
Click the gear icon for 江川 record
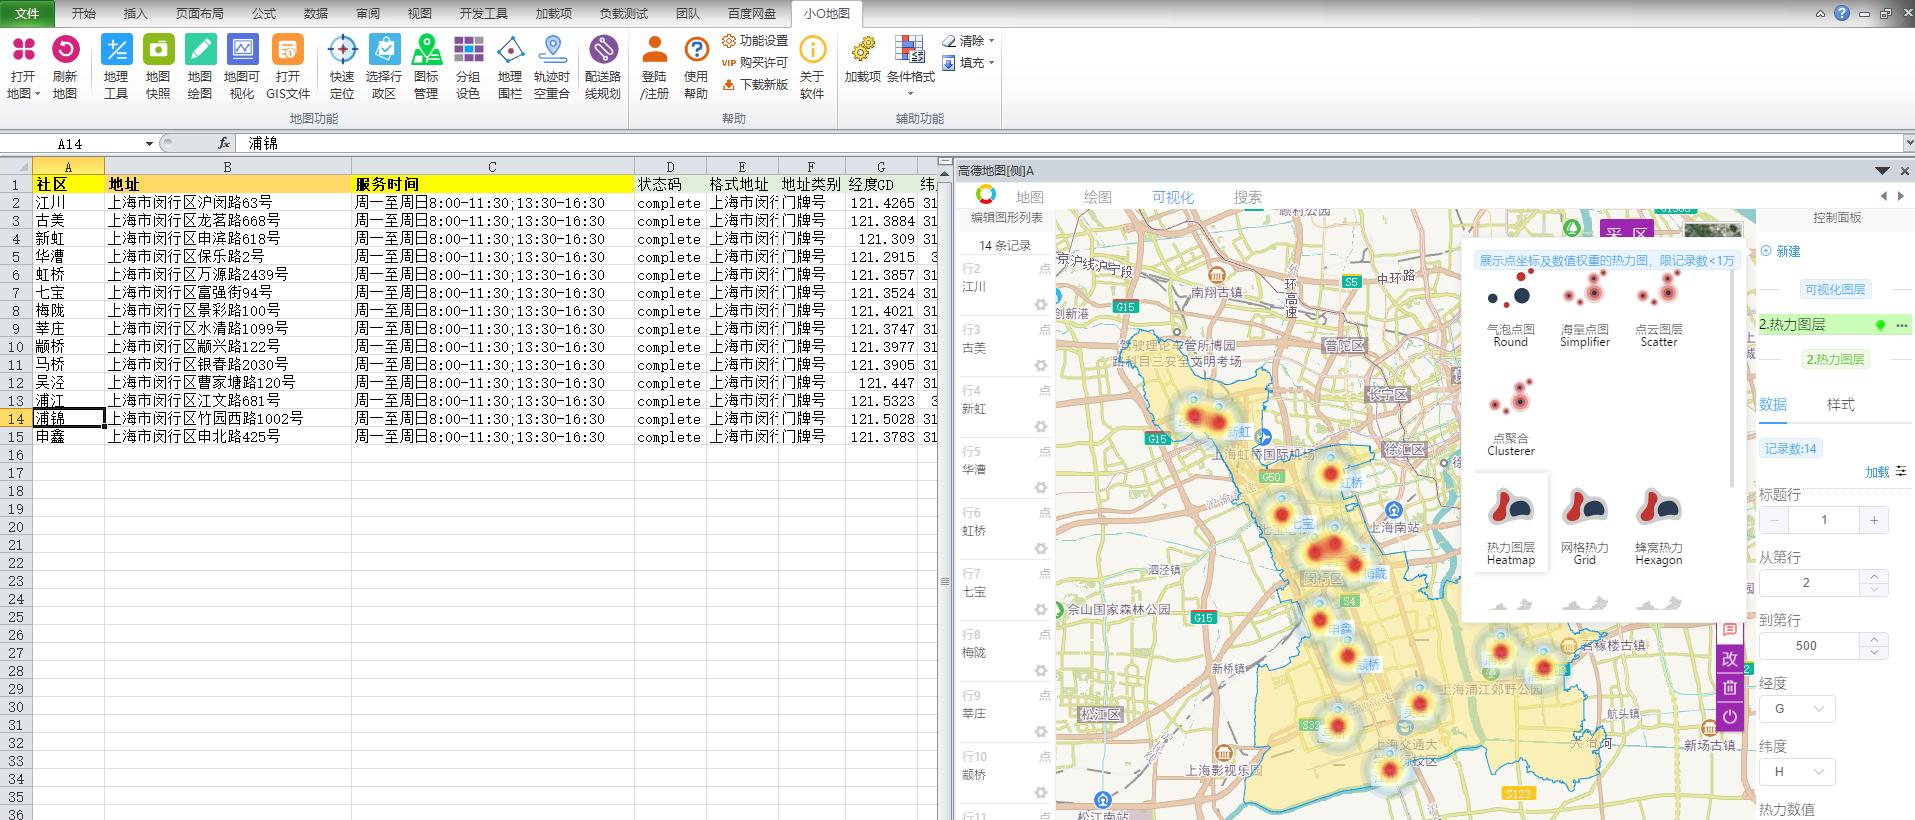[1040, 305]
